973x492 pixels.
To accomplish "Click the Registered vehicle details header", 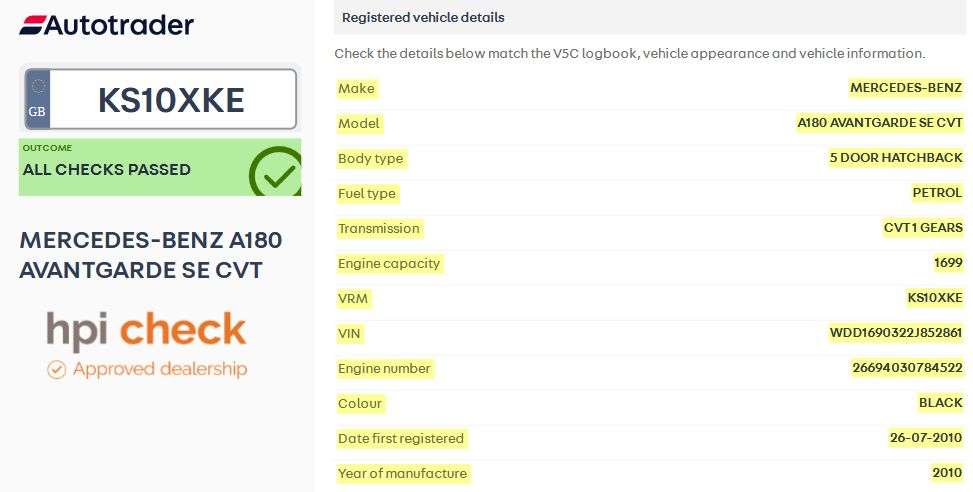I will (423, 17).
